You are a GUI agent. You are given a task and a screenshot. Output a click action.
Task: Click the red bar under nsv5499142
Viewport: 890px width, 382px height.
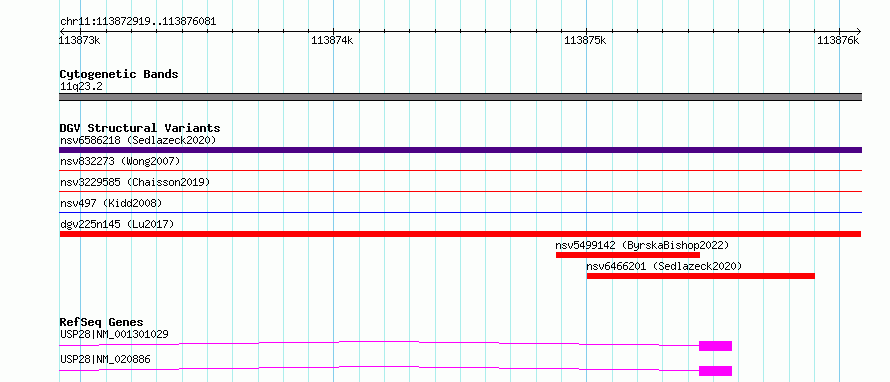click(628, 255)
